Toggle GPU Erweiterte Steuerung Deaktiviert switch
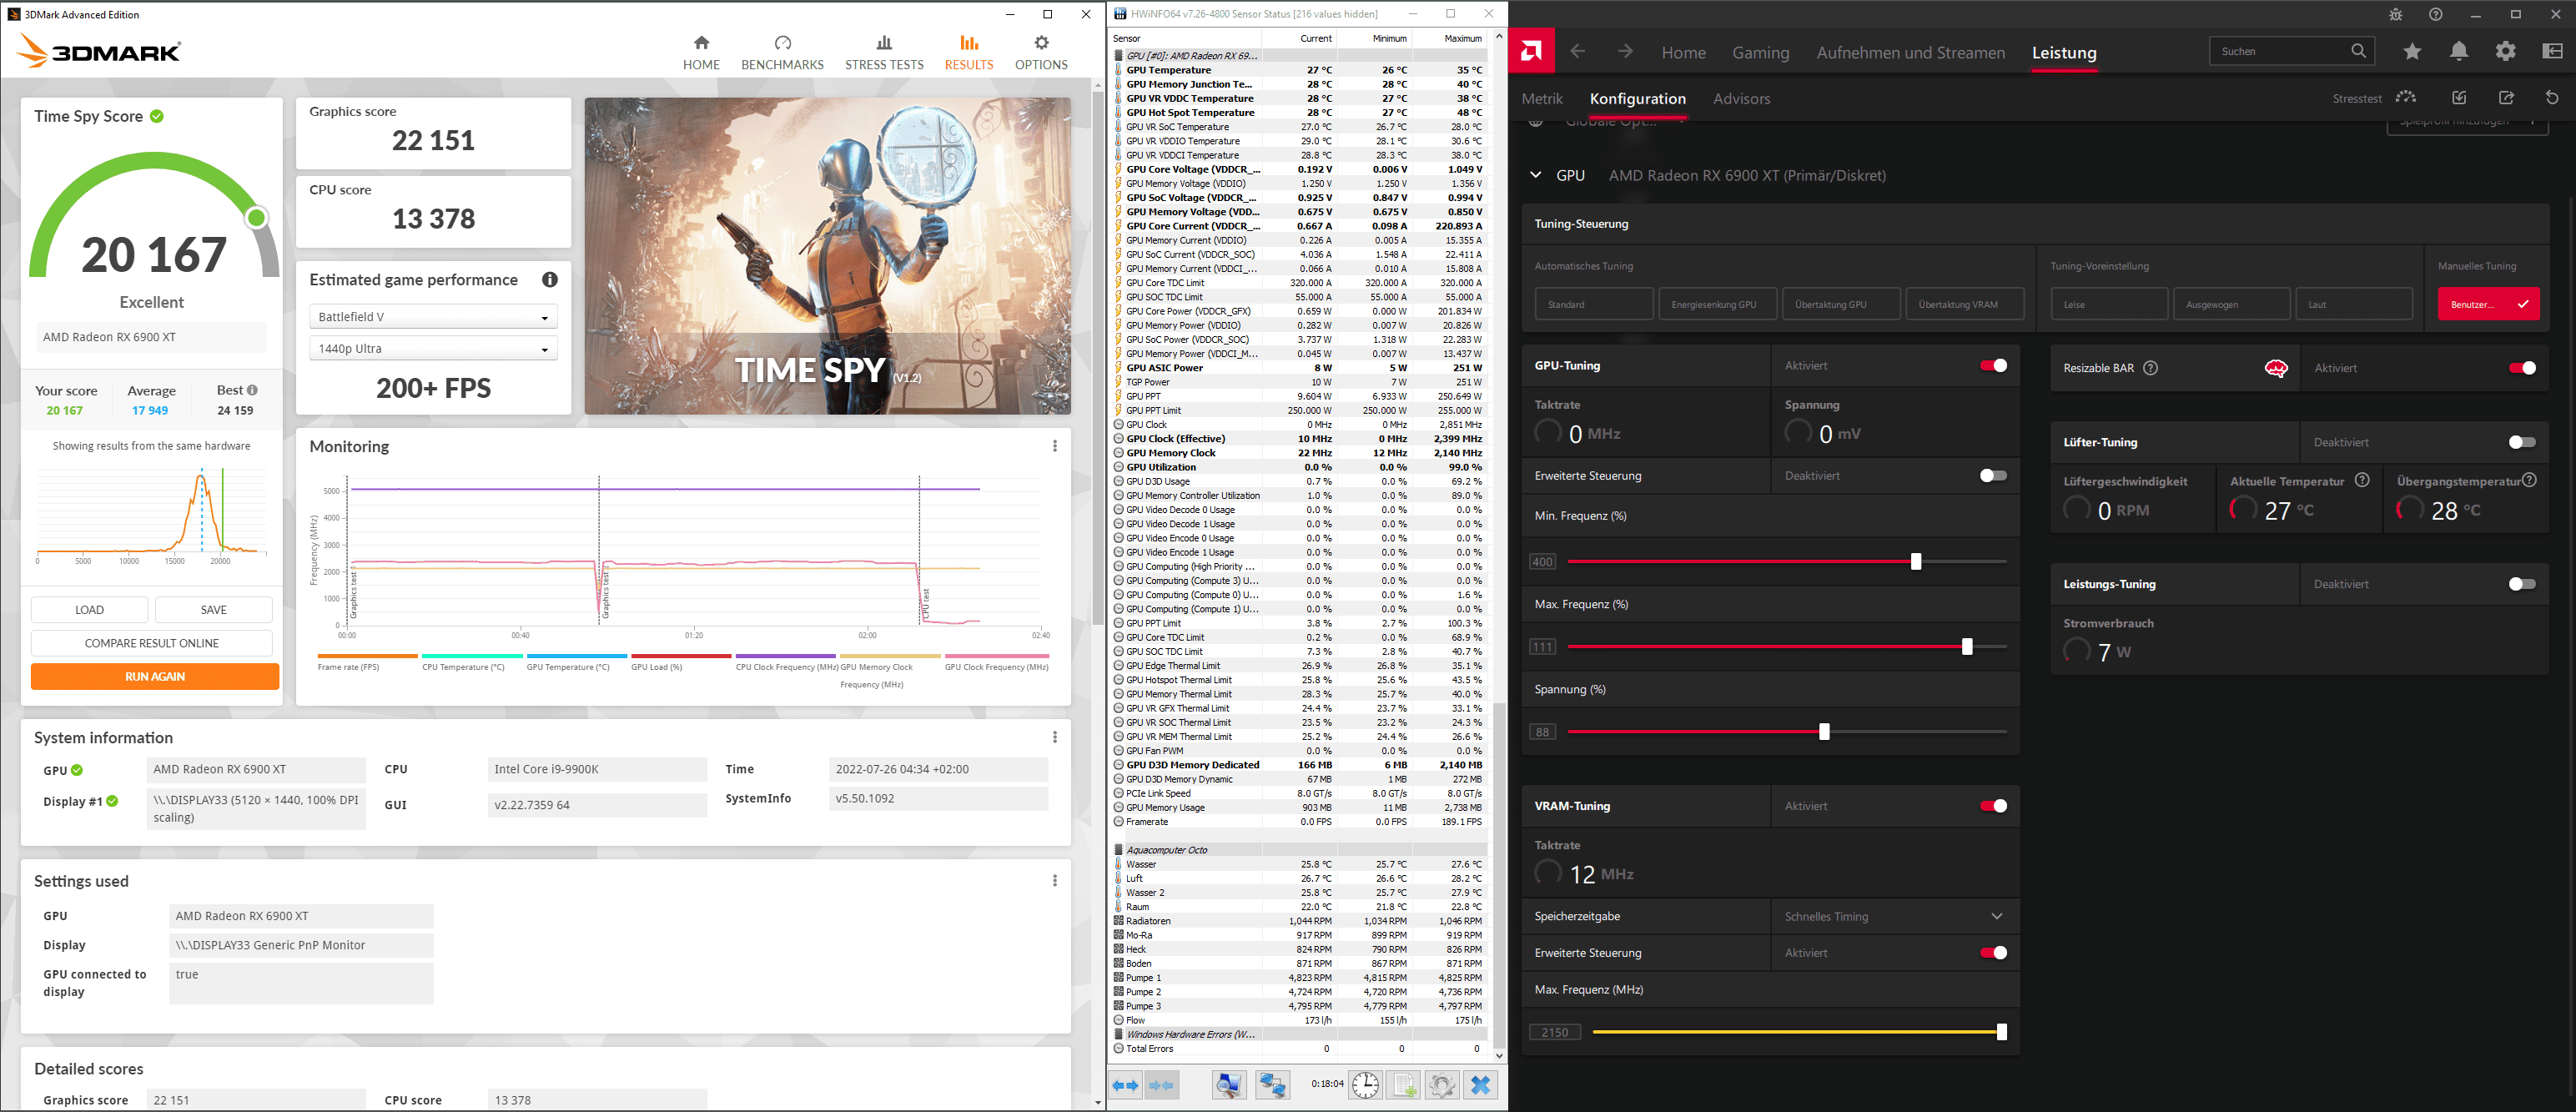The height and width of the screenshot is (1112, 2576). click(x=1993, y=475)
